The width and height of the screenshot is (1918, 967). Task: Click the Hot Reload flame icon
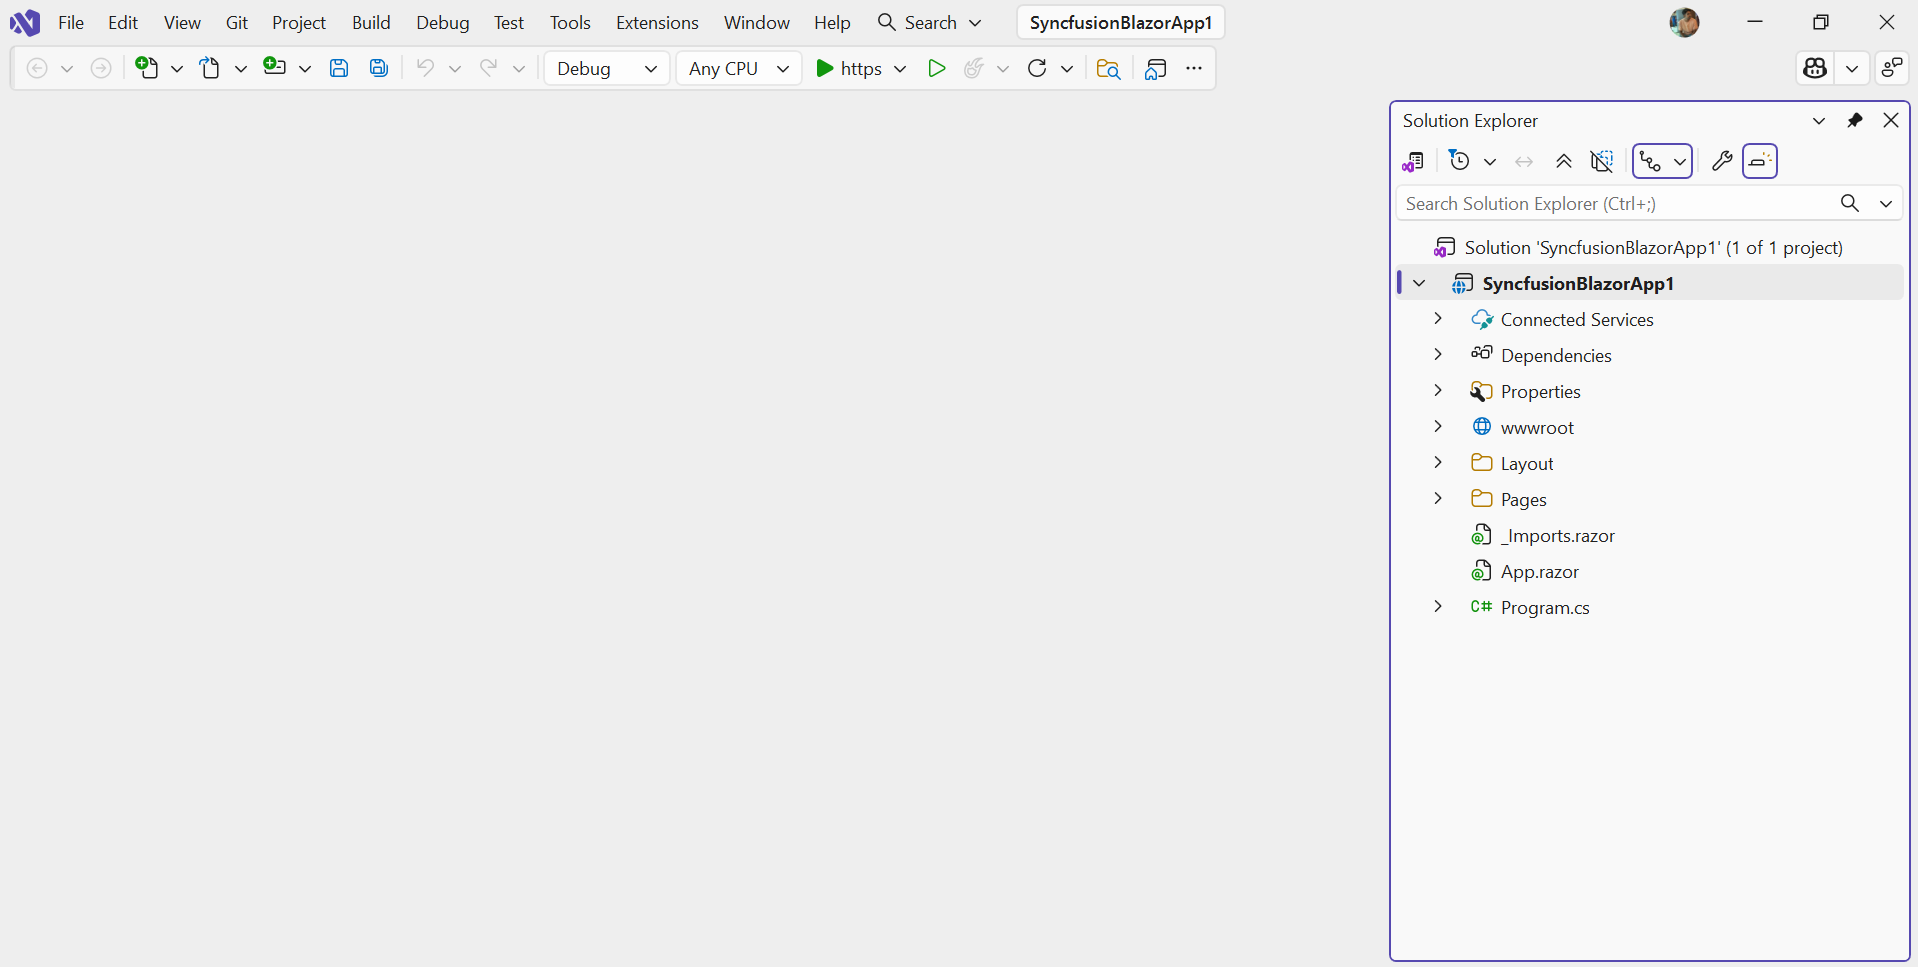(974, 68)
